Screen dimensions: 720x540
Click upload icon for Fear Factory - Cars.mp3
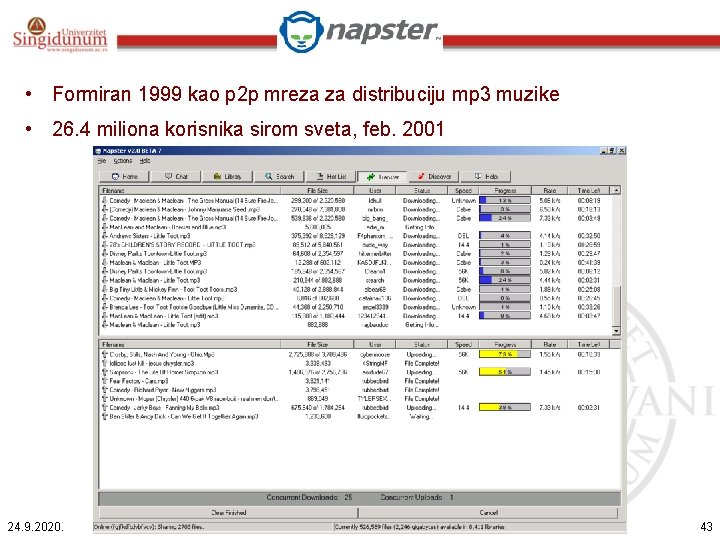[x=105, y=381]
